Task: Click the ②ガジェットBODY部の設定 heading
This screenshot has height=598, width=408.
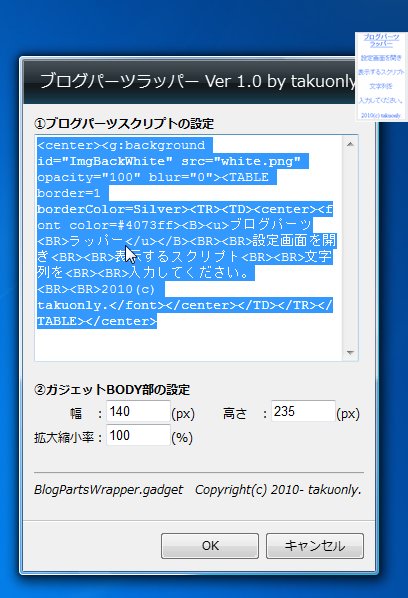Action: click(x=112, y=390)
